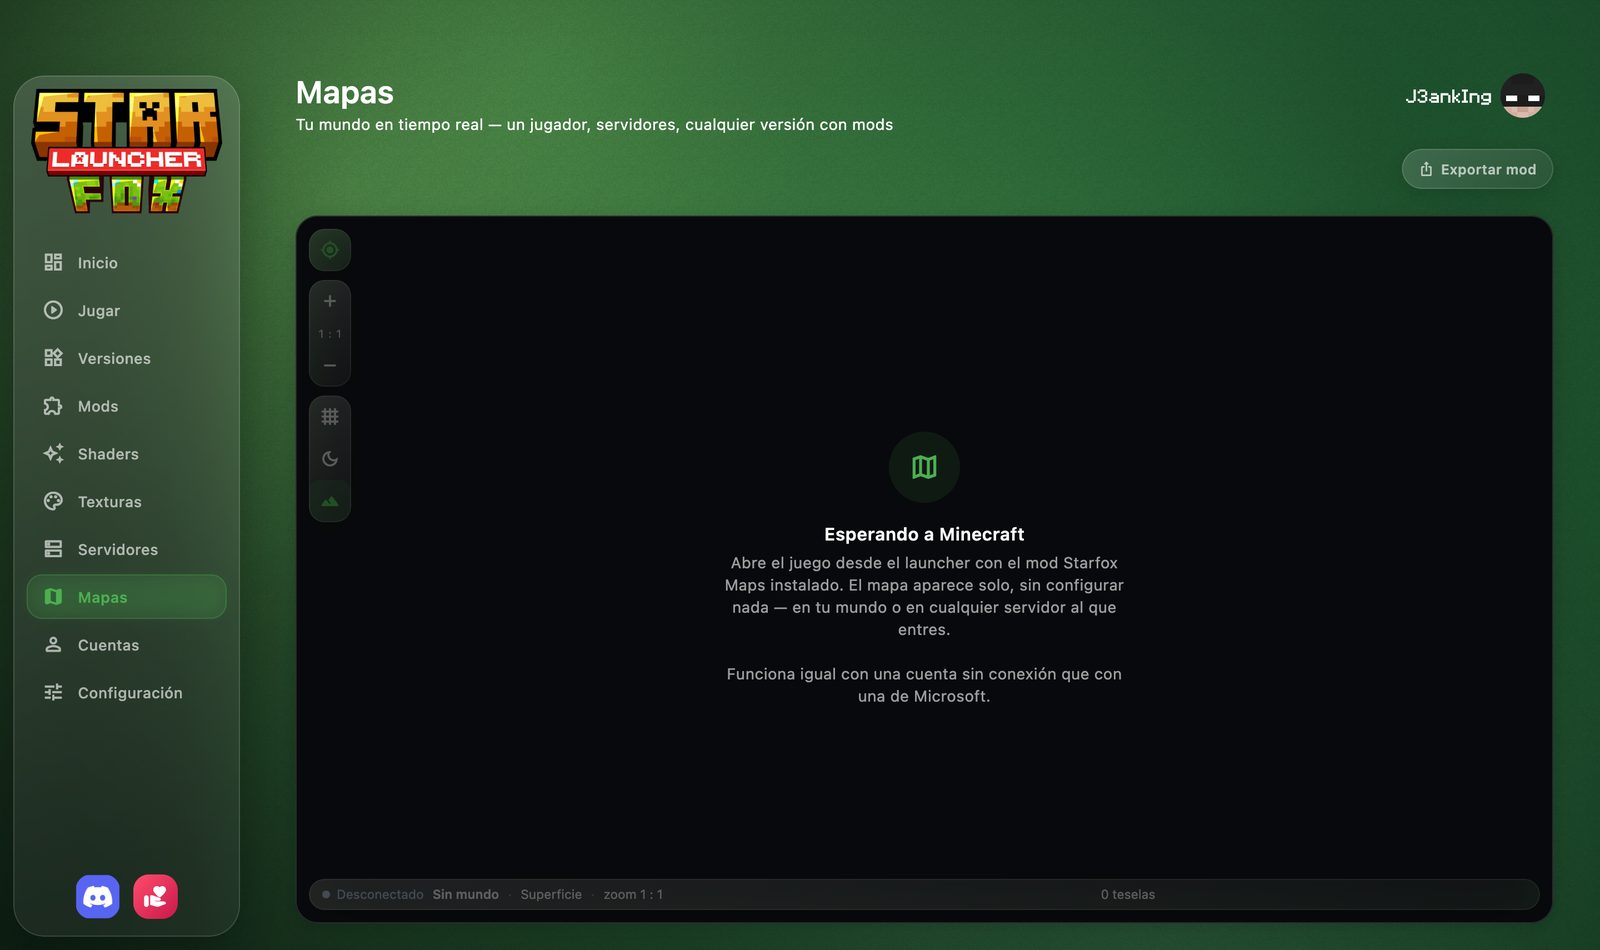Viewport: 1600px width, 950px height.
Task: Click 'zoom 1 : 1' in the status bar
Action: tap(633, 895)
